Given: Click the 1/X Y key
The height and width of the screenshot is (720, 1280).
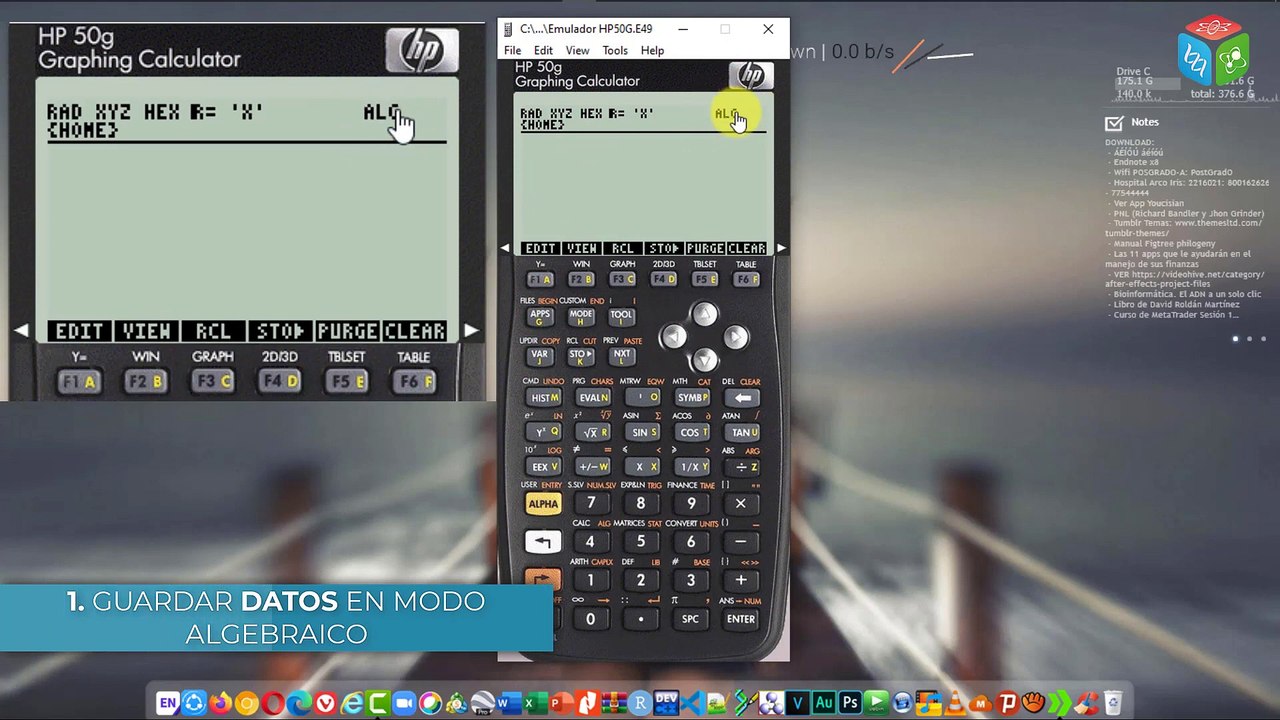Looking at the screenshot, I should tap(693, 467).
